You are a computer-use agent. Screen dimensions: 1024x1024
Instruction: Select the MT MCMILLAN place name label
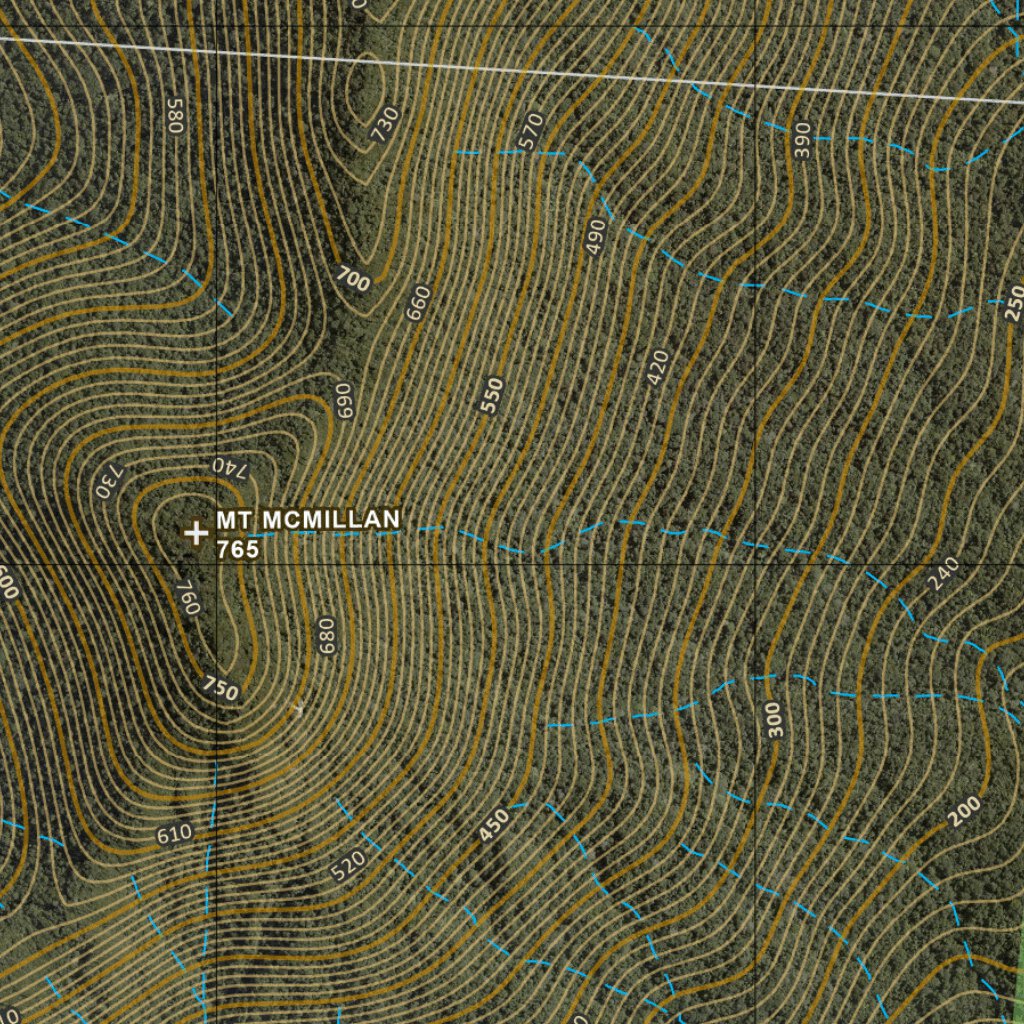(x=308, y=519)
